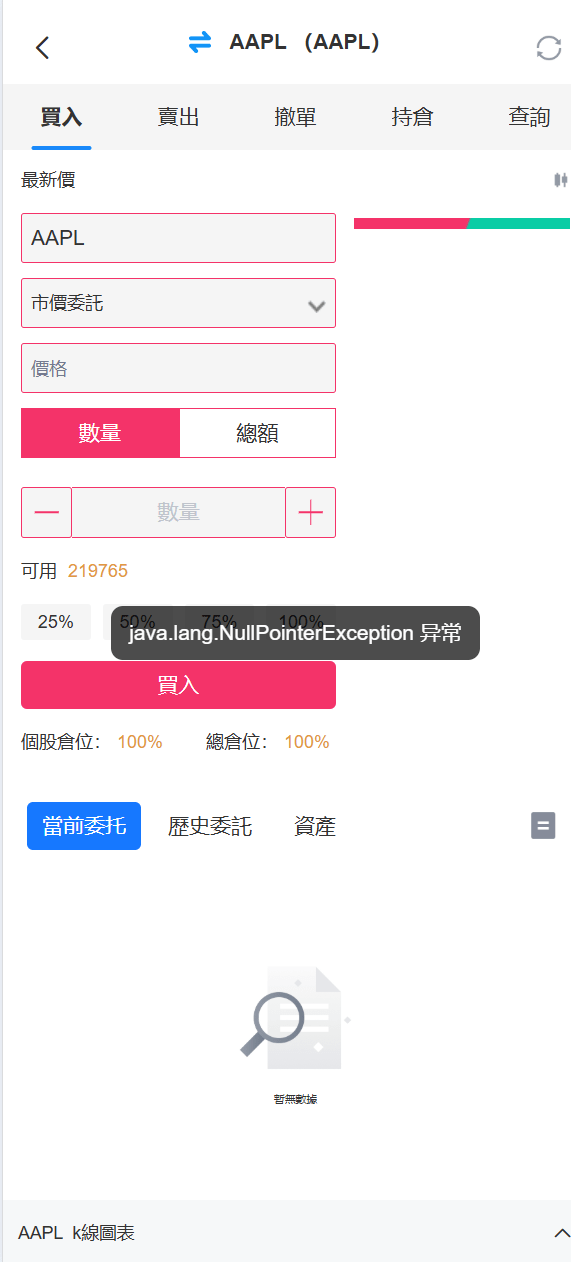Switch to the 總額 toggle option

(257, 433)
